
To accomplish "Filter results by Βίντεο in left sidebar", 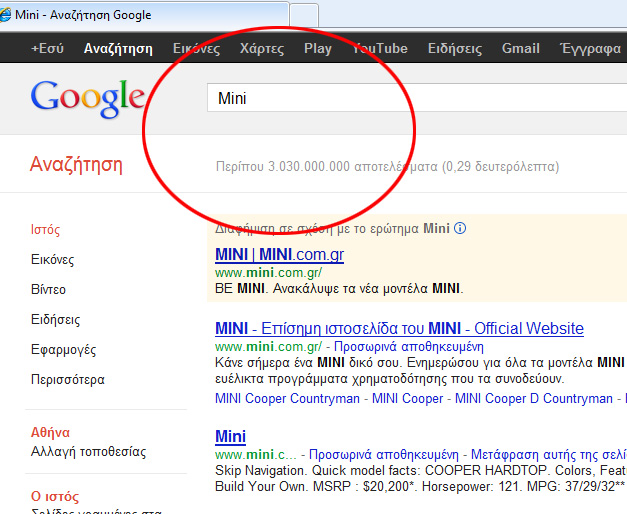I will pos(48,290).
